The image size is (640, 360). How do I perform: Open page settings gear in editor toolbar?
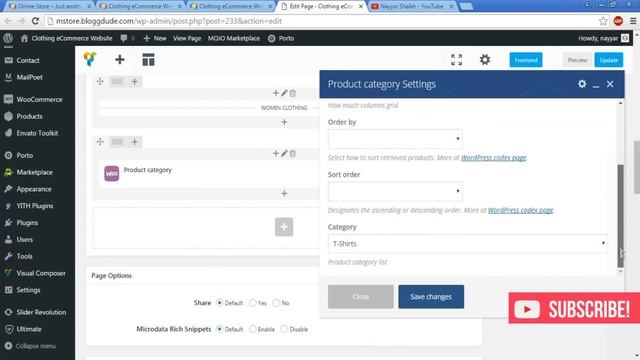[x=484, y=60]
